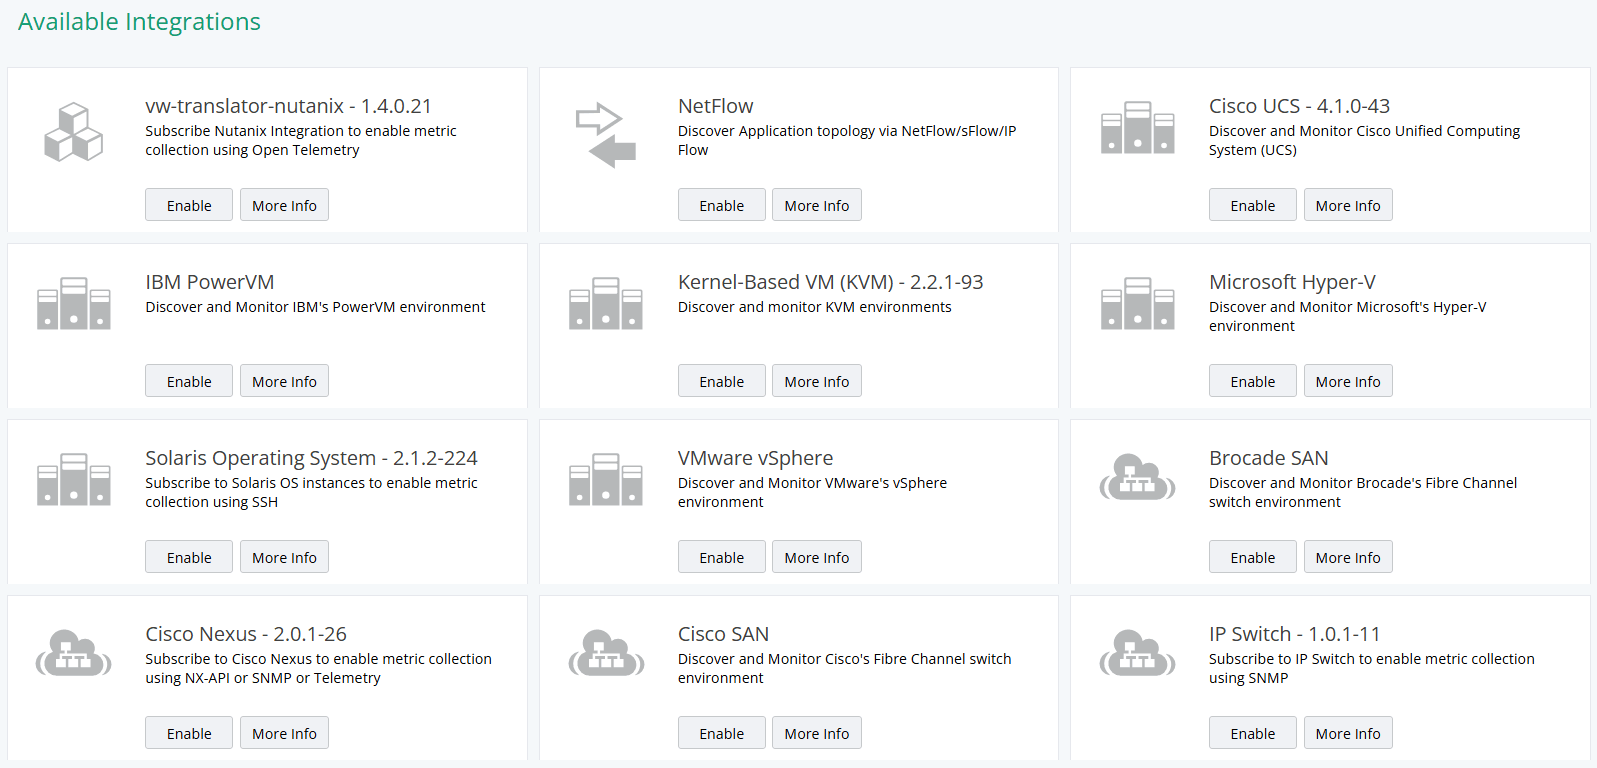The height and width of the screenshot is (768, 1597).
Task: Click the Solaris description about SSH collection
Action: (x=311, y=492)
